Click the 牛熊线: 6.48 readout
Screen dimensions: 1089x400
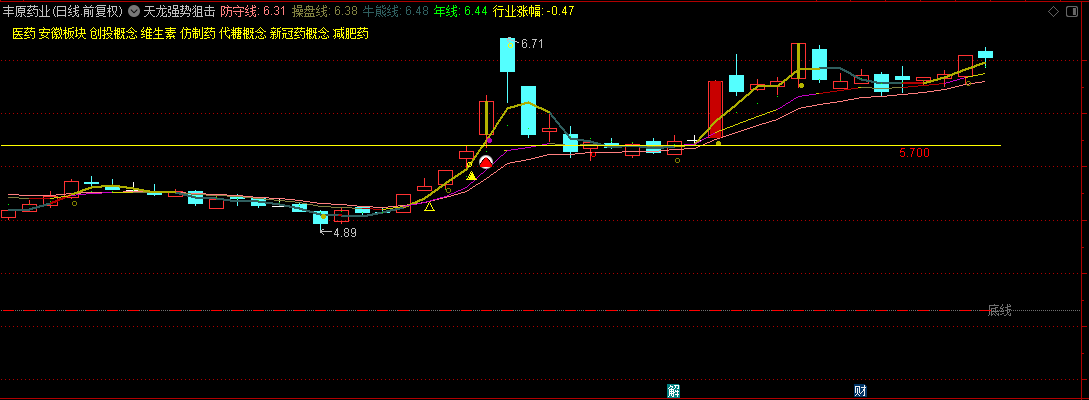[x=396, y=11]
